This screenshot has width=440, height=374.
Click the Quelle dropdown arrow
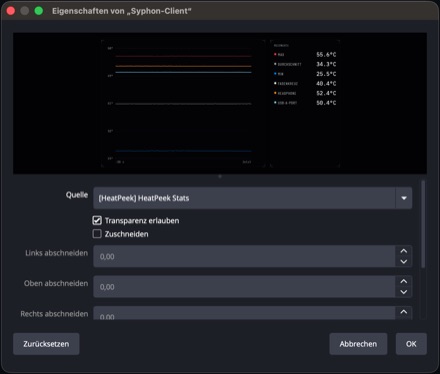click(x=404, y=198)
